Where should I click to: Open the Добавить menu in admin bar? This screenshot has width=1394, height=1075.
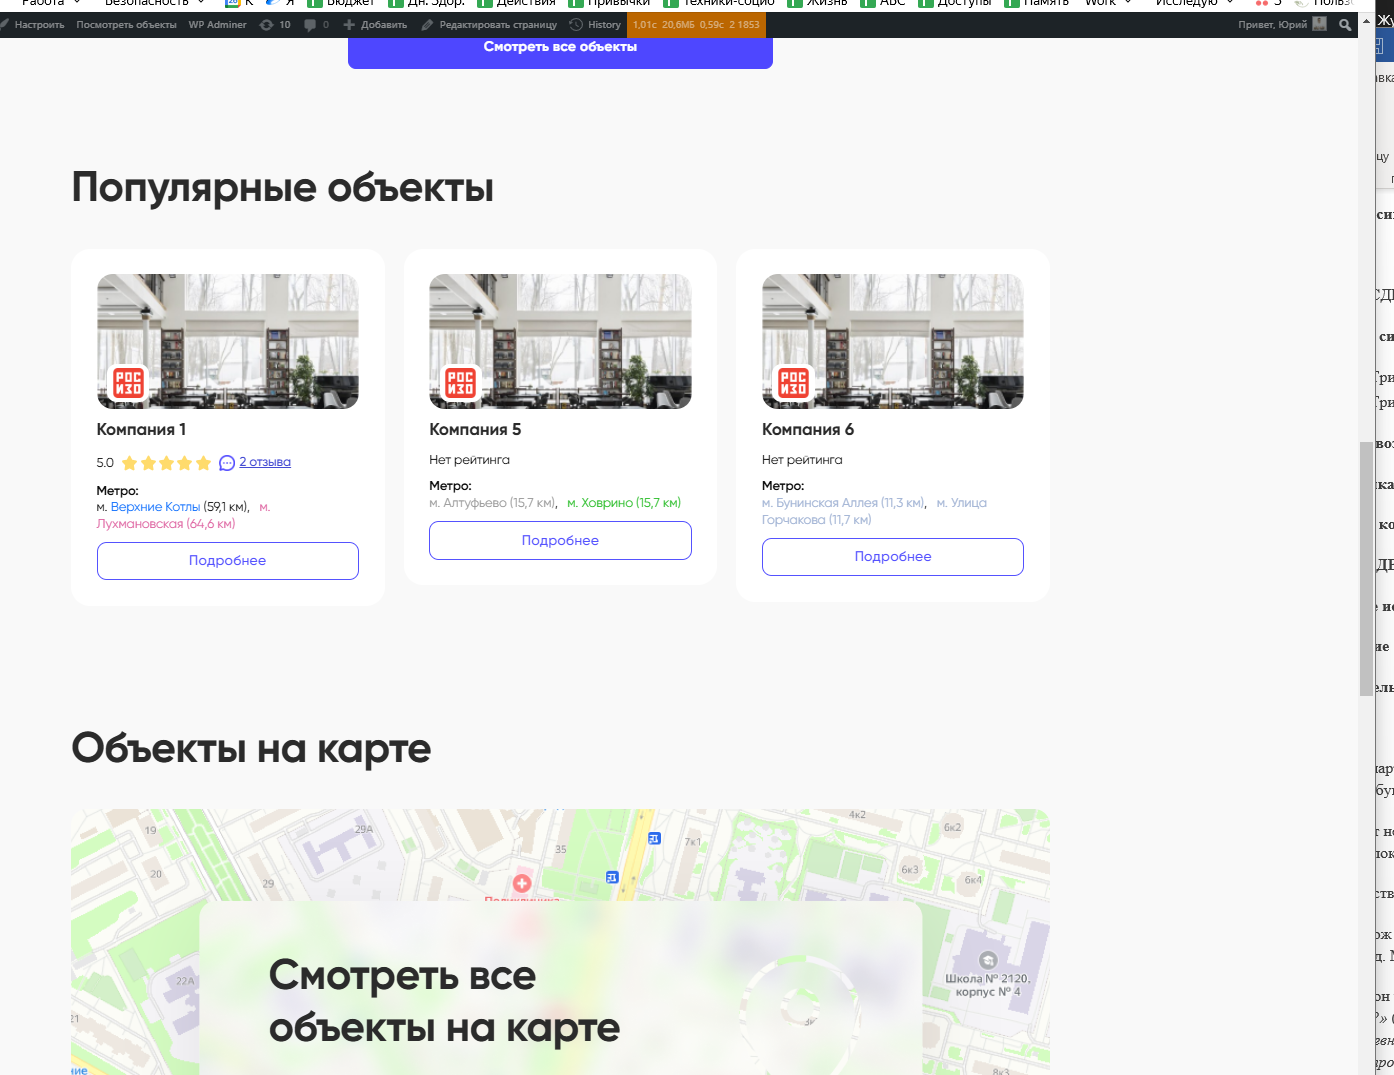pos(375,25)
